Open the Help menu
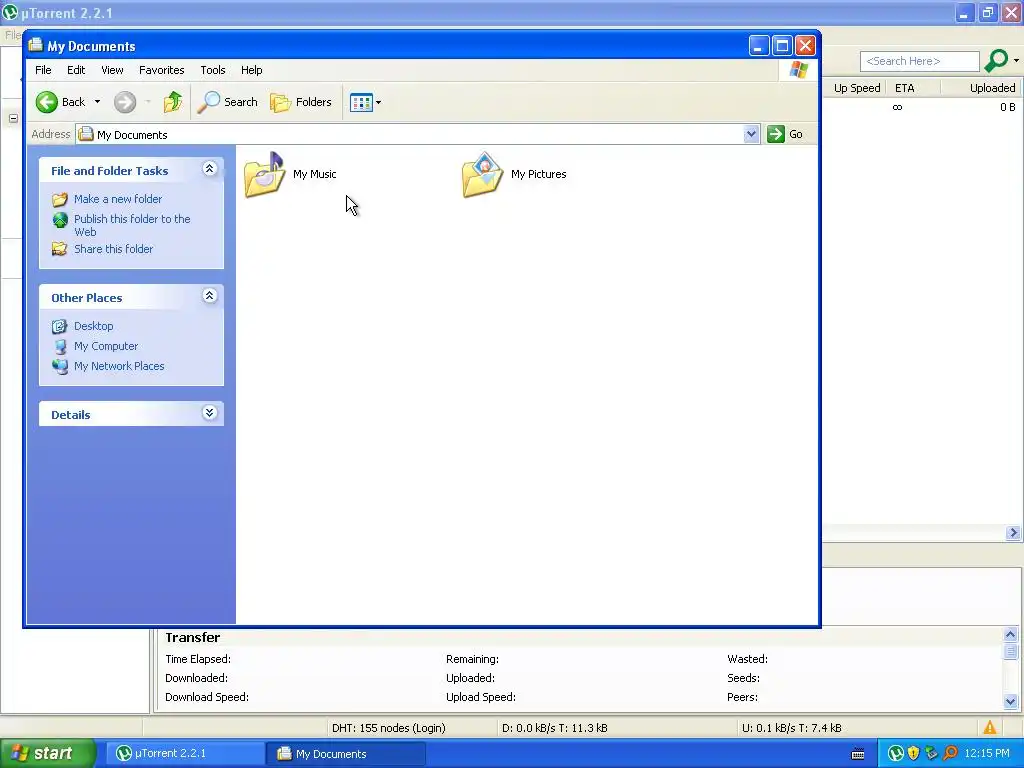This screenshot has width=1024, height=768. coord(251,70)
